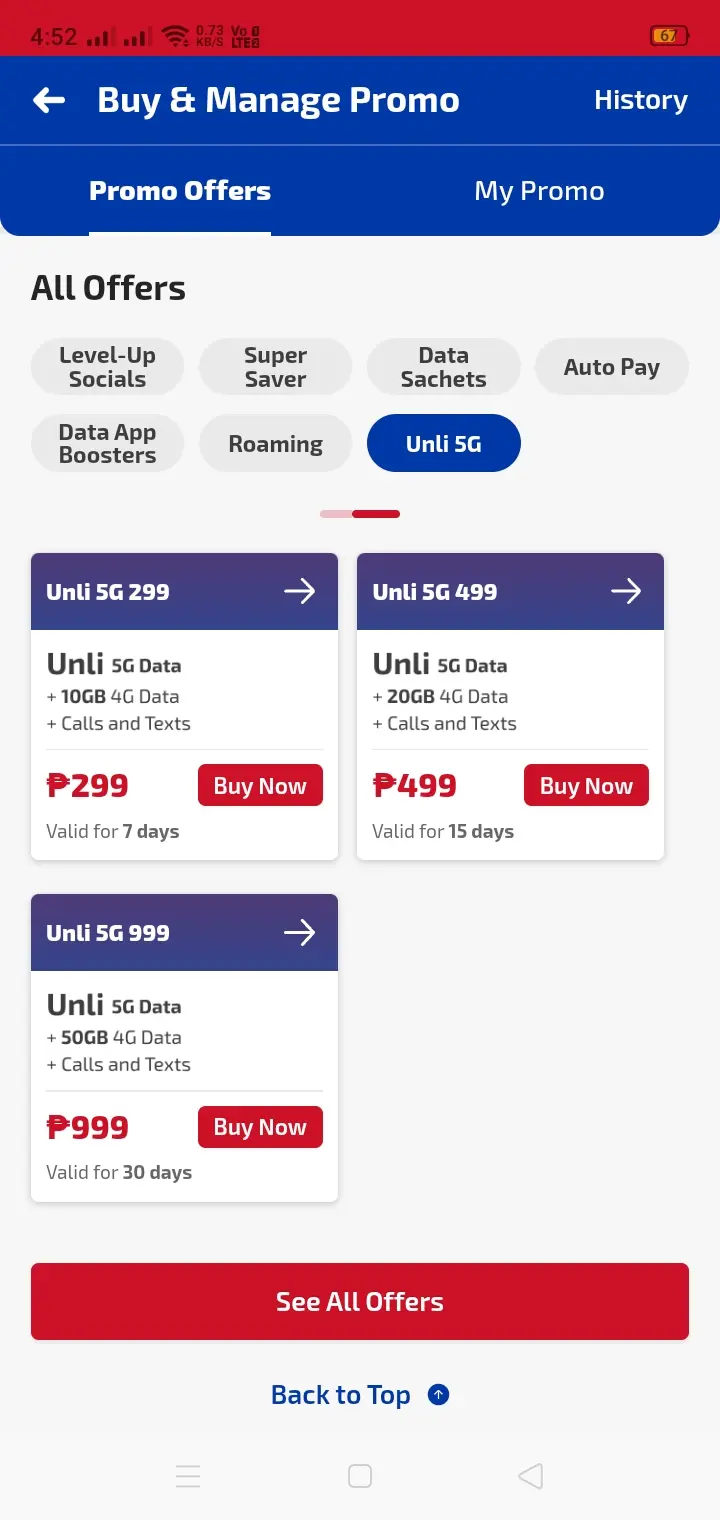Tap the Android back triangle icon
720x1520 pixels.
point(531,1476)
